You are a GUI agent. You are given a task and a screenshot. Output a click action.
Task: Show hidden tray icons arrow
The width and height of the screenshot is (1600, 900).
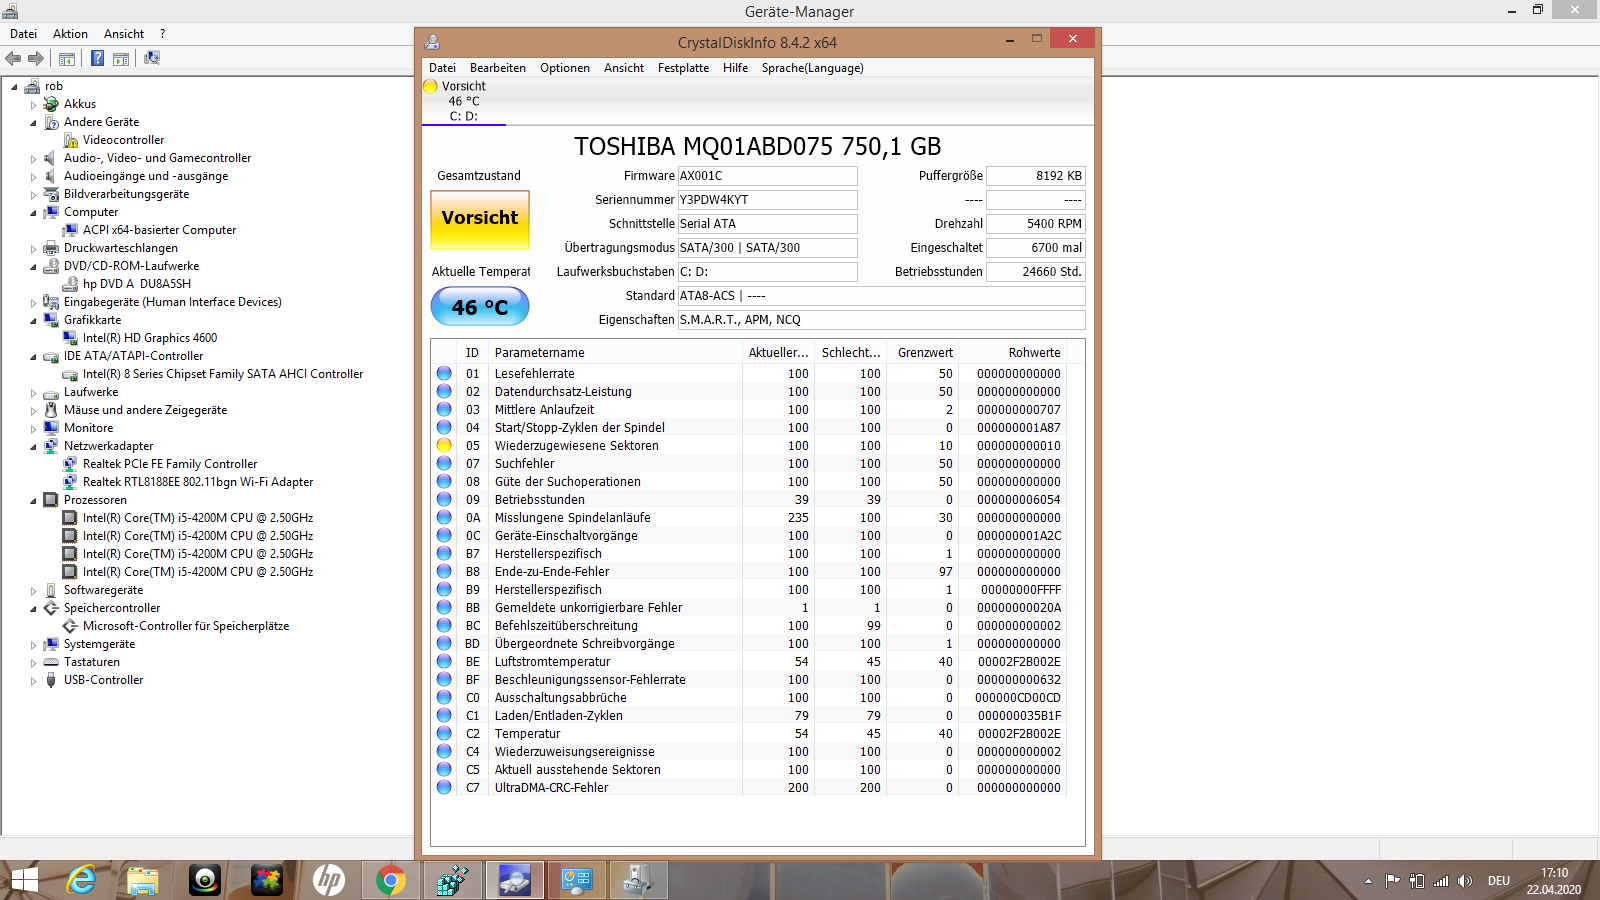1368,881
